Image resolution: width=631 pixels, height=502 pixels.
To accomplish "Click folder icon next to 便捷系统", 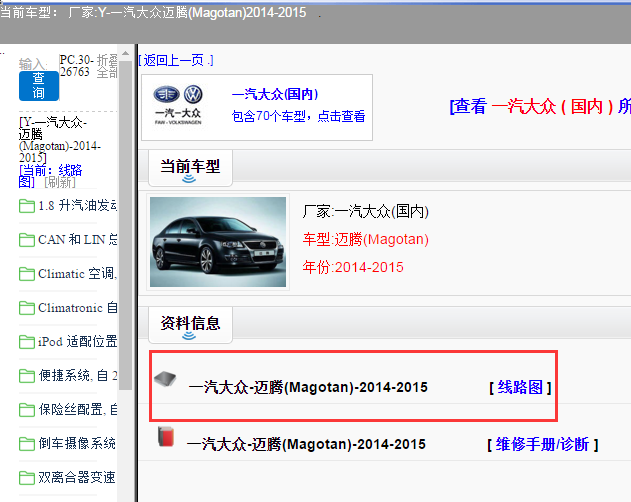I will pyautogui.click(x=27, y=376).
